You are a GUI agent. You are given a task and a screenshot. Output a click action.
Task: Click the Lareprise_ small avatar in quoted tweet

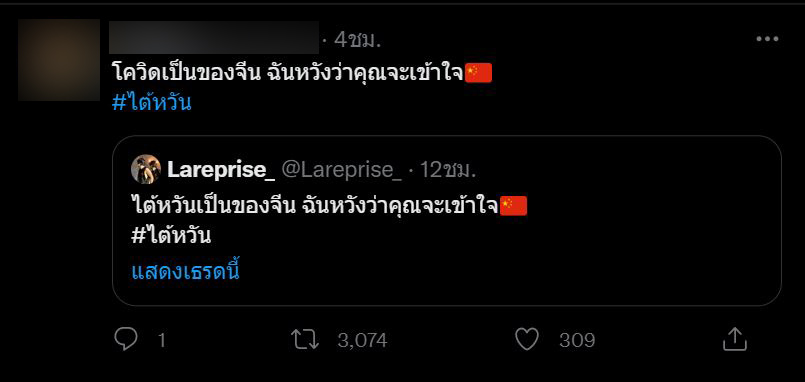(x=146, y=169)
